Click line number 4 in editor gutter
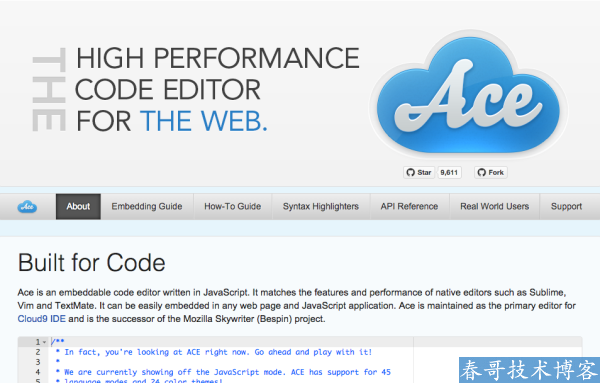 pyautogui.click(x=38, y=372)
